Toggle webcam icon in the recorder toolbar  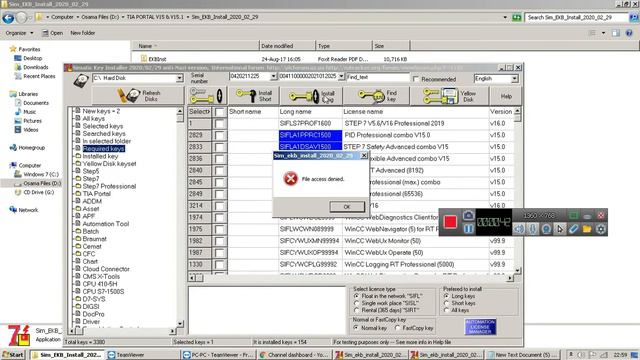(546, 229)
